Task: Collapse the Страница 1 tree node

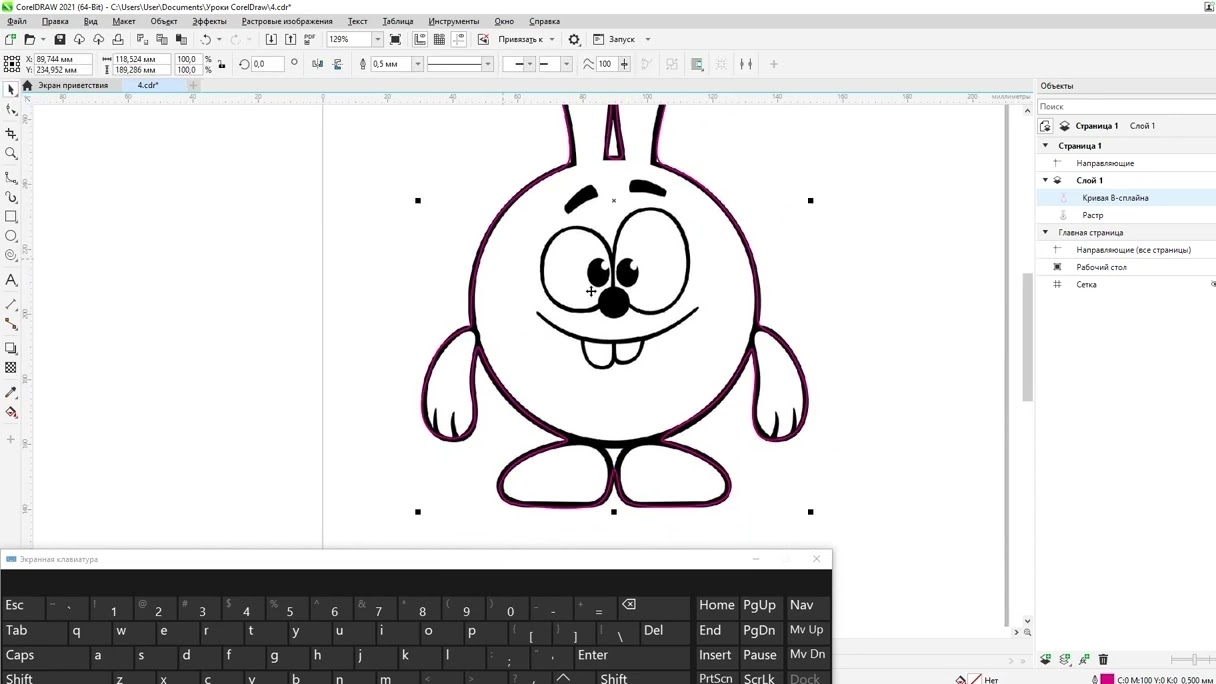Action: click(1045, 146)
